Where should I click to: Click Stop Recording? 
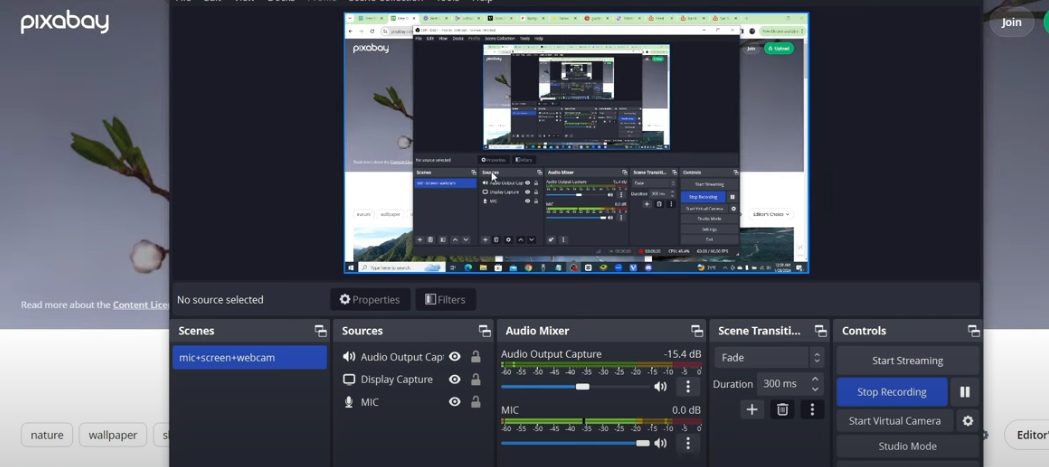tap(892, 392)
